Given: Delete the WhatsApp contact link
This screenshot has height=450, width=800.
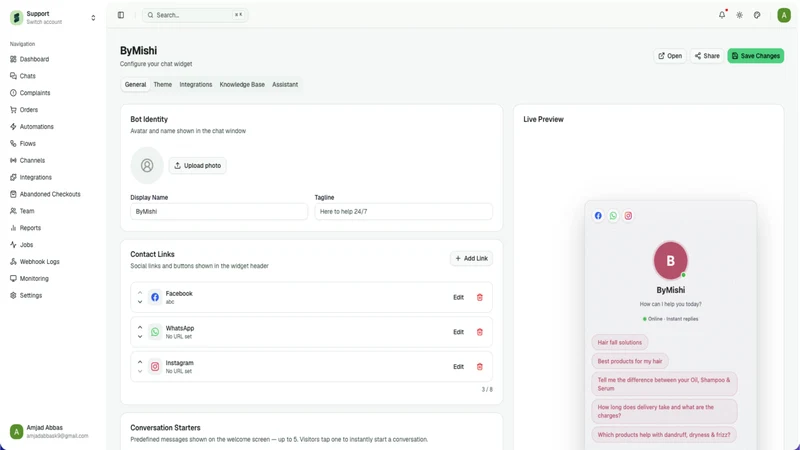Looking at the screenshot, I should (x=480, y=332).
